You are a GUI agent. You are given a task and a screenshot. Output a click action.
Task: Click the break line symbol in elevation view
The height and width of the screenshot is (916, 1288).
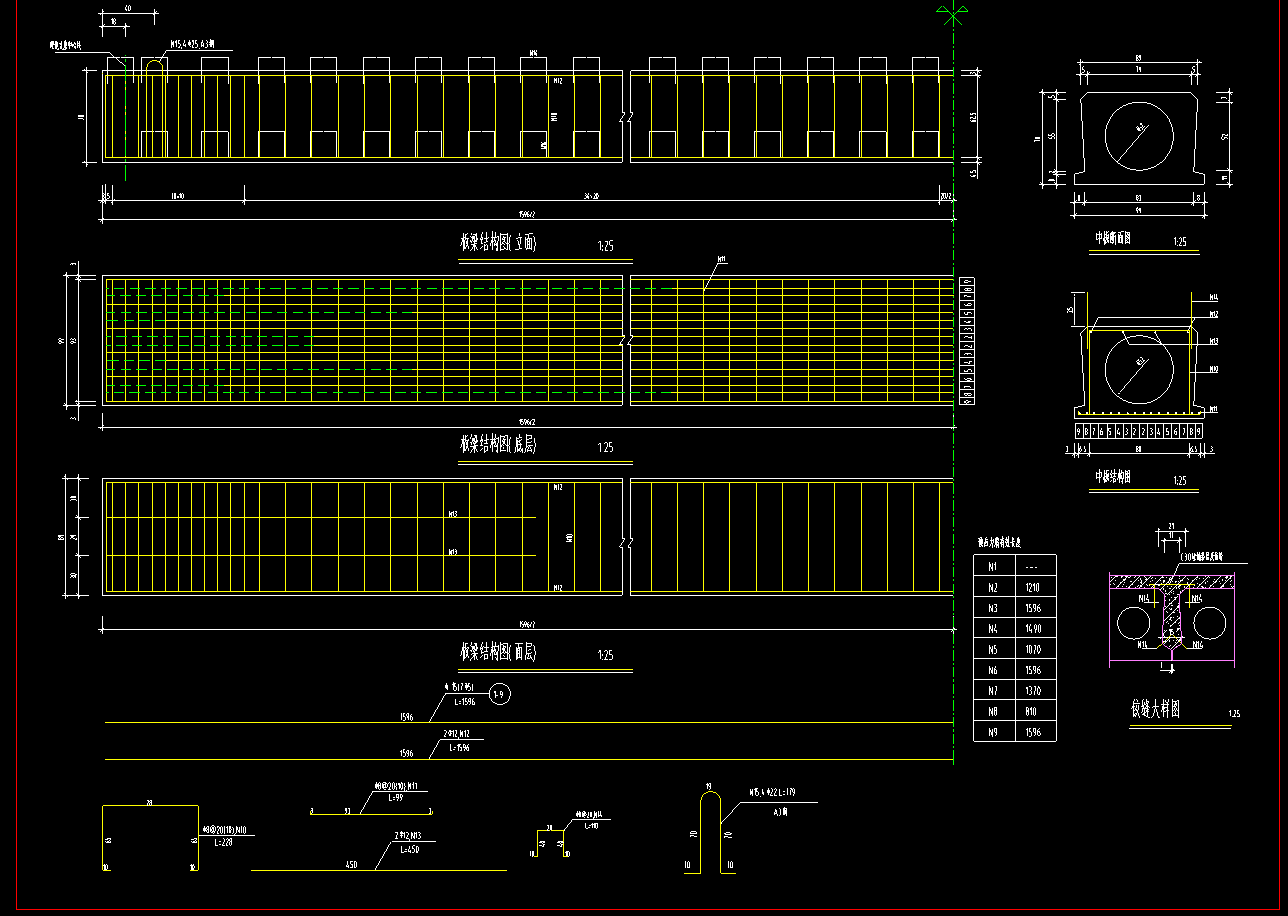(626, 117)
